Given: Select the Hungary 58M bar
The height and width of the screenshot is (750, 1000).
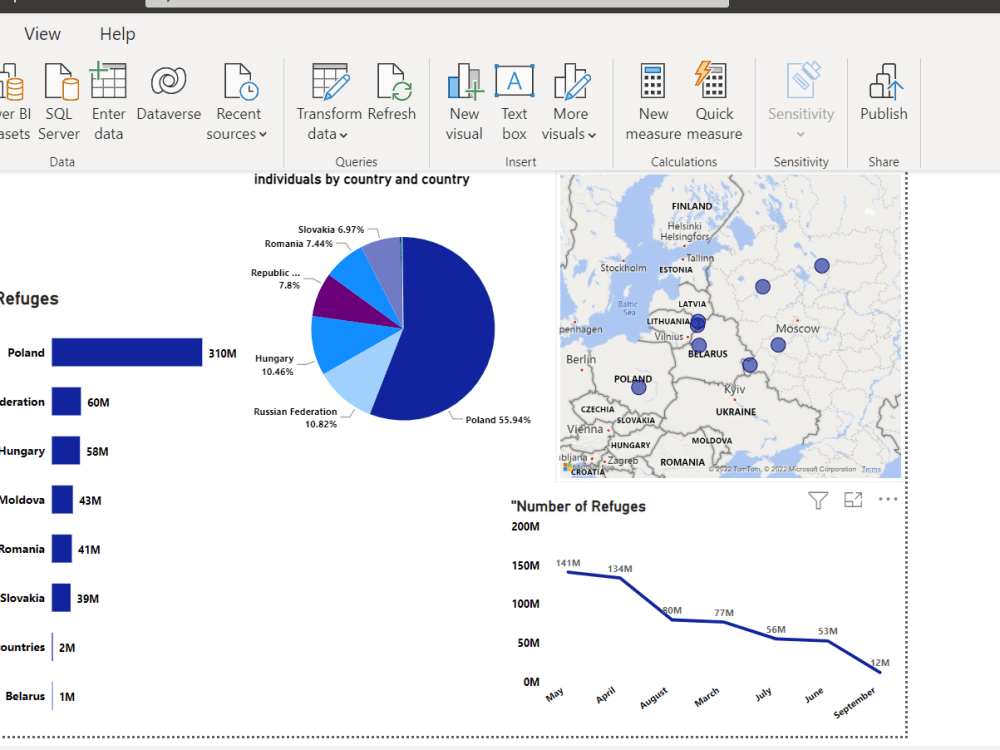Looking at the screenshot, I should tap(66, 451).
